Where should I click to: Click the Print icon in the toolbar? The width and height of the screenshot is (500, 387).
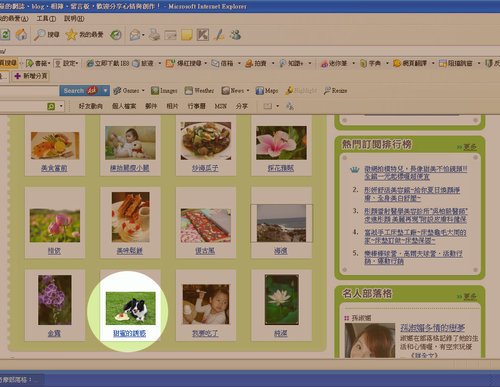pyautogui.click(x=154, y=35)
